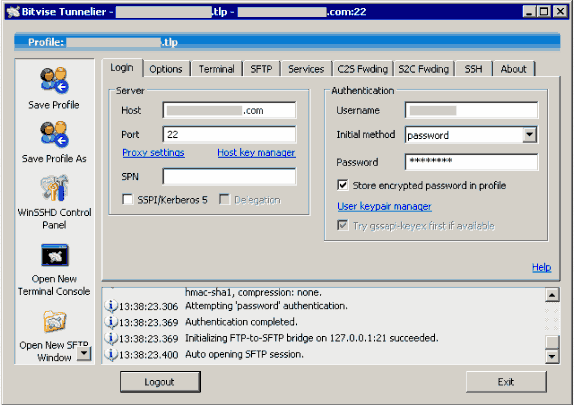Toggle the Delegation checkbox
The height and width of the screenshot is (405, 574).
point(224,200)
